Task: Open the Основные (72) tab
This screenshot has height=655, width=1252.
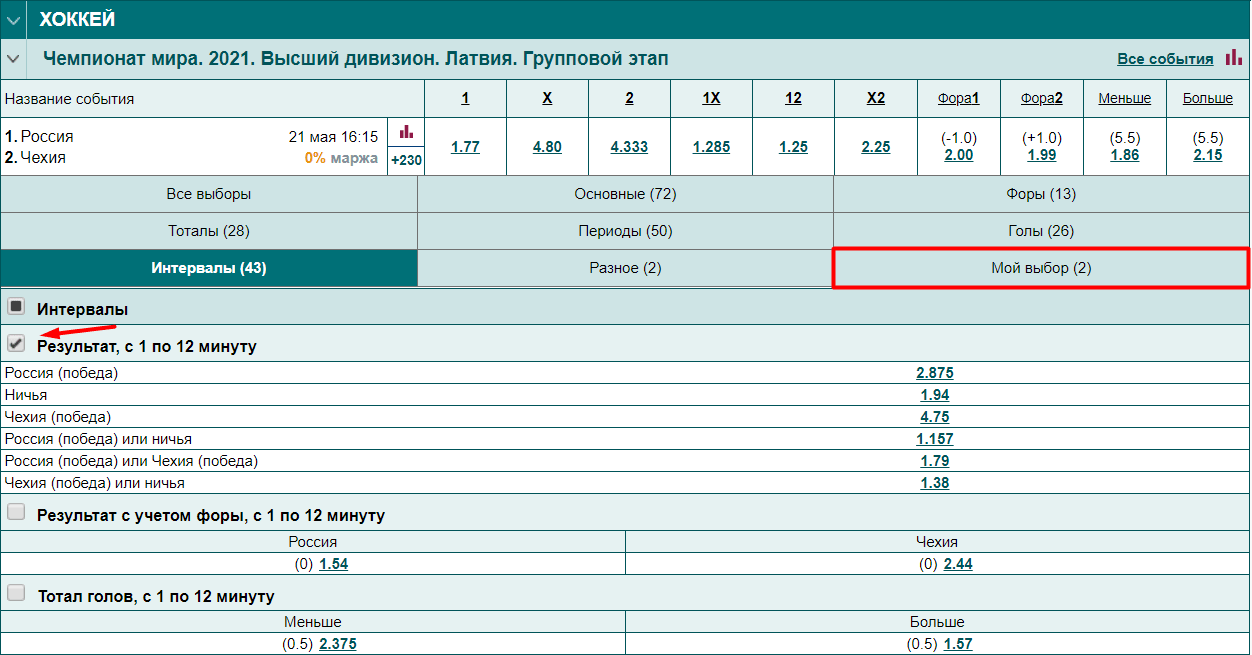Action: pos(625,194)
